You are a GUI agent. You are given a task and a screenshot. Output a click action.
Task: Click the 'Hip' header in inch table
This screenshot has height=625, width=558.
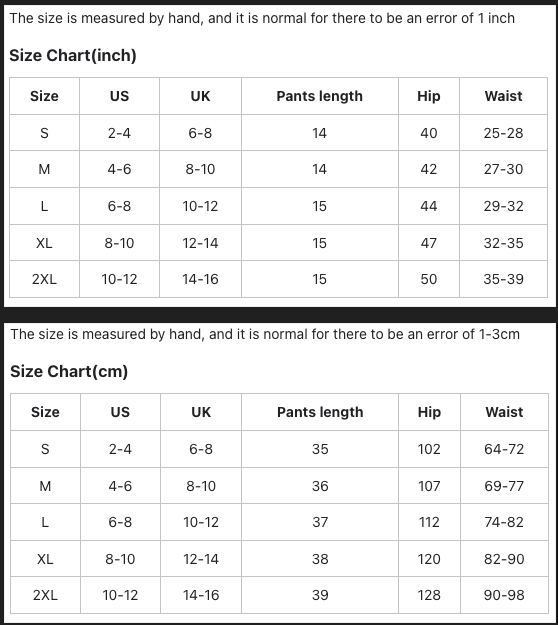429,96
